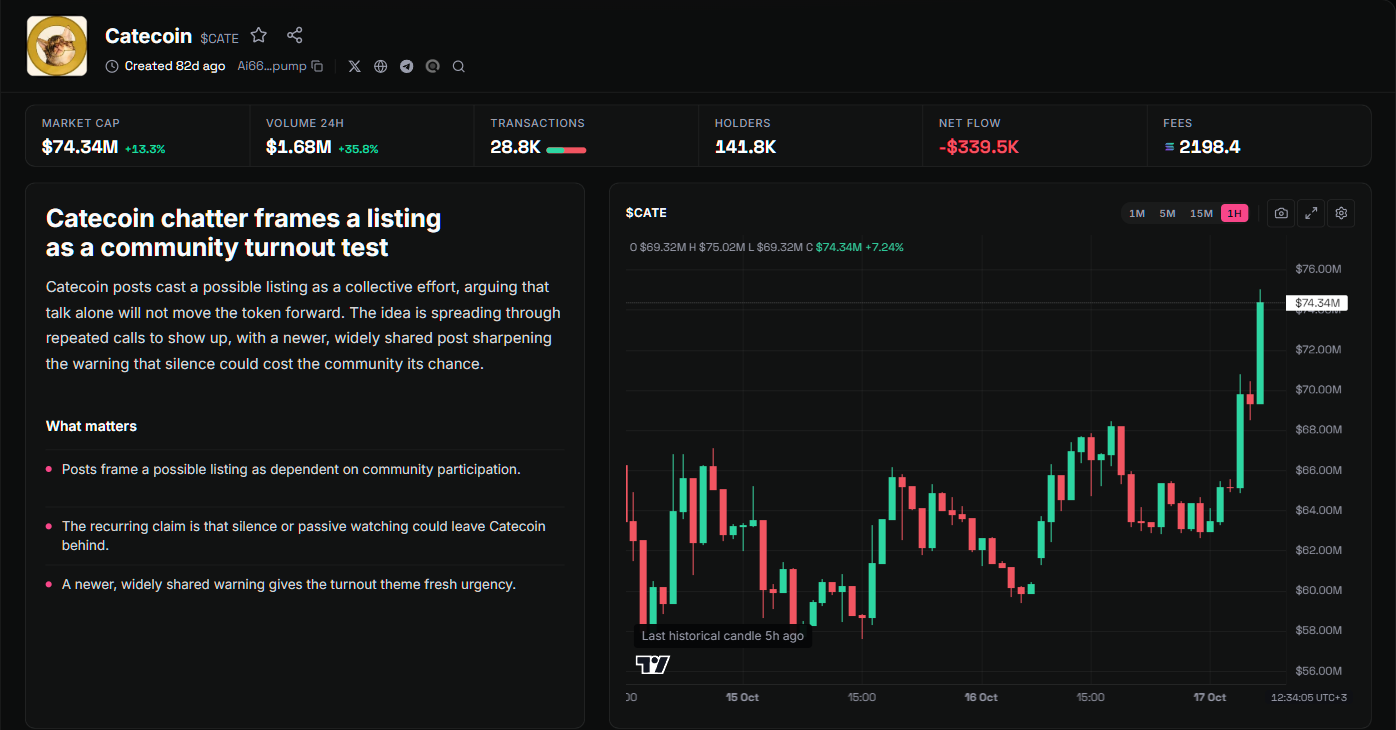This screenshot has width=1396, height=730.
Task: Click the round icon right of Telegram
Action: pos(433,66)
